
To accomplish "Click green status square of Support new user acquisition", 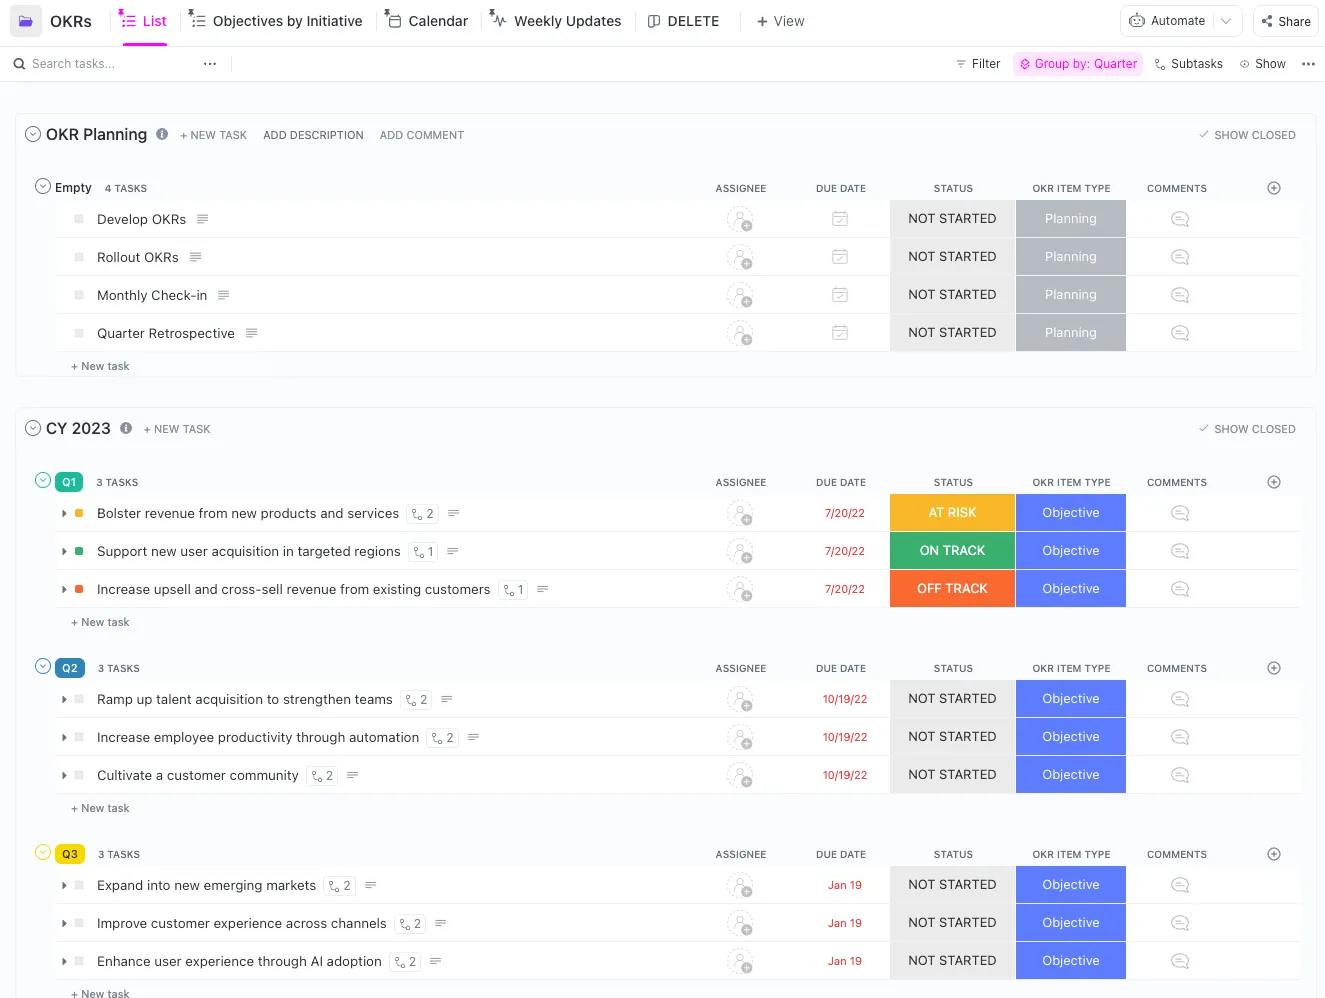I will tap(79, 551).
